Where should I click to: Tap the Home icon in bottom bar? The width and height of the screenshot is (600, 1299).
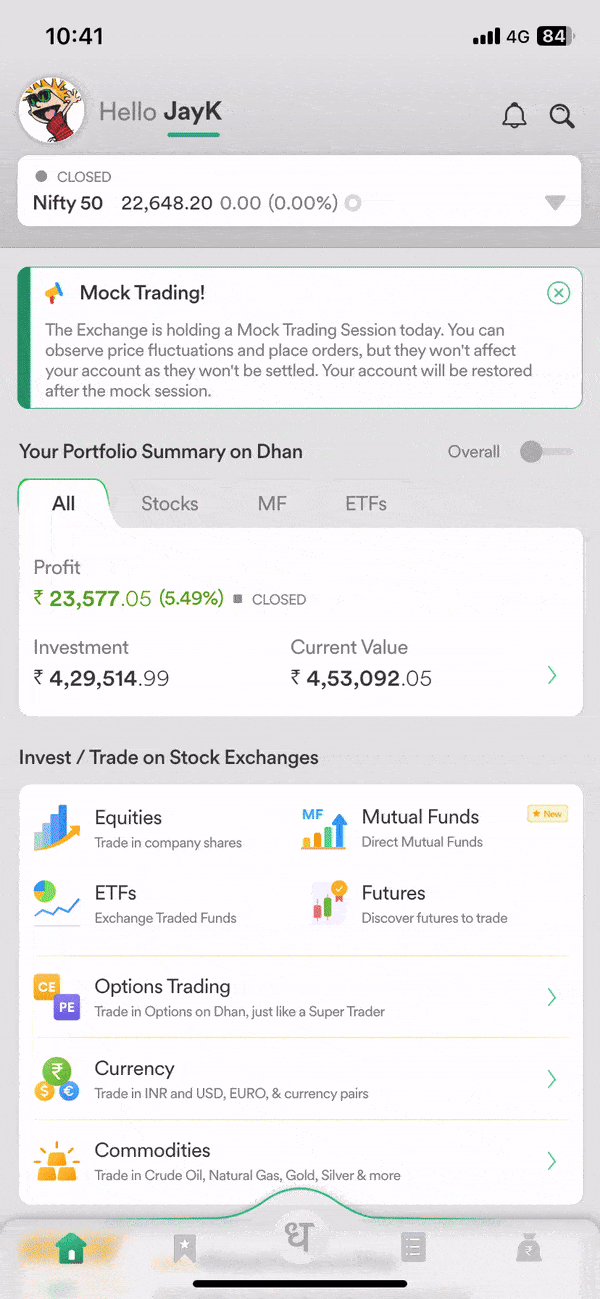click(x=71, y=1248)
